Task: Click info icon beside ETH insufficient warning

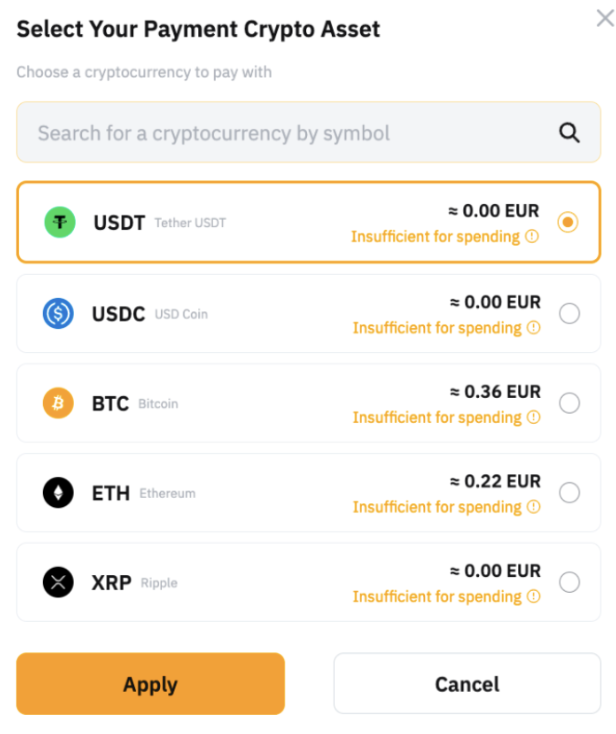Action: [534, 507]
